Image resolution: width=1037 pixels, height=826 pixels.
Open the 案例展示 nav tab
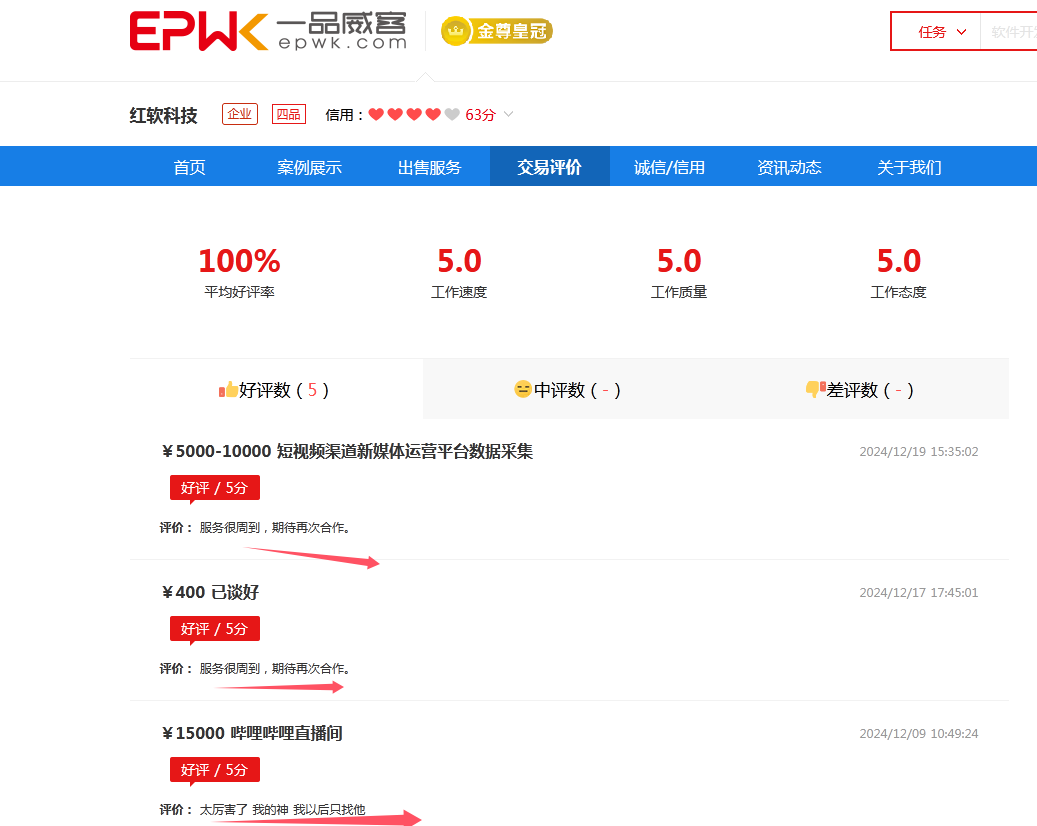[309, 167]
